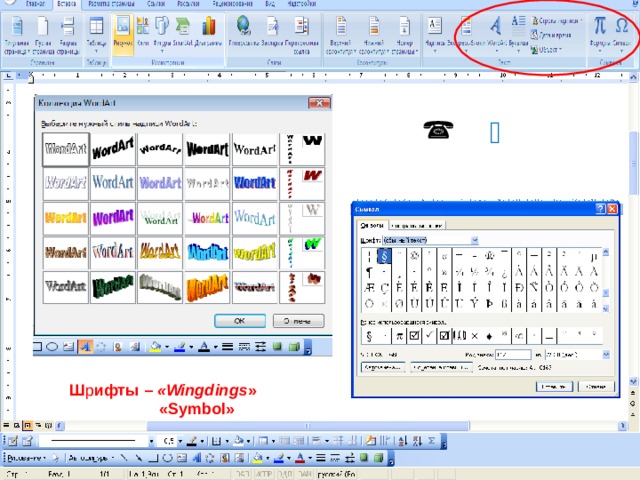The width and height of the screenshot is (640, 480).
Task: Click Cancel in the Symbol dialog
Action: [596, 387]
